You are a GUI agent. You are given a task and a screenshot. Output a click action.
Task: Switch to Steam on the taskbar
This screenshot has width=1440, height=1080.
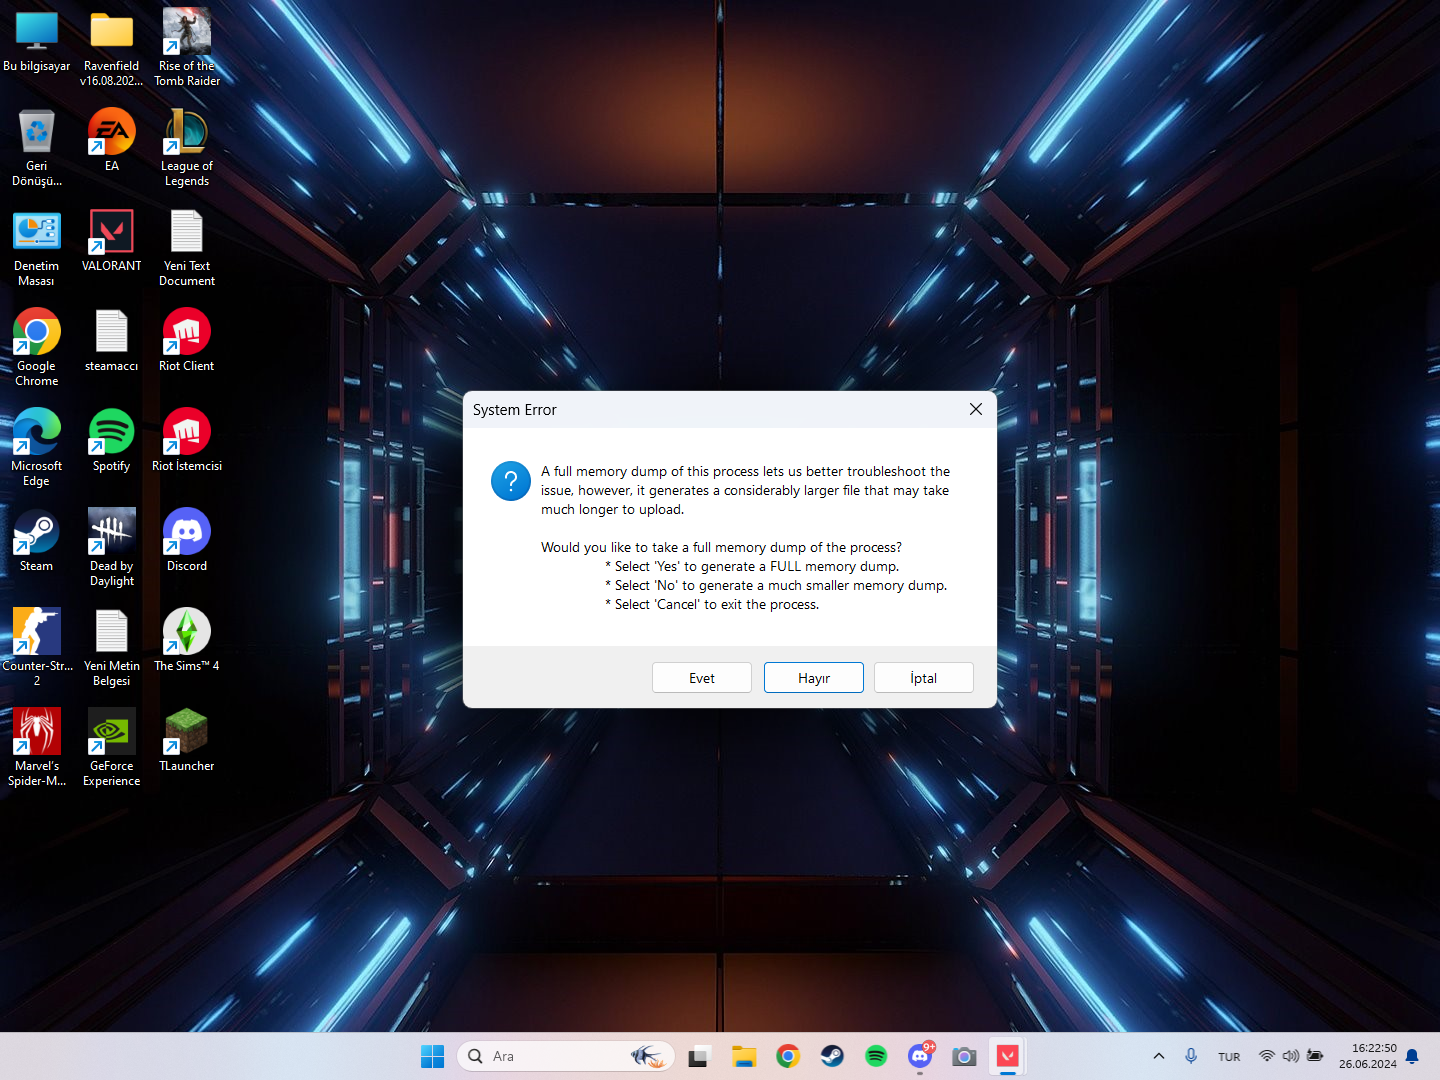832,1056
